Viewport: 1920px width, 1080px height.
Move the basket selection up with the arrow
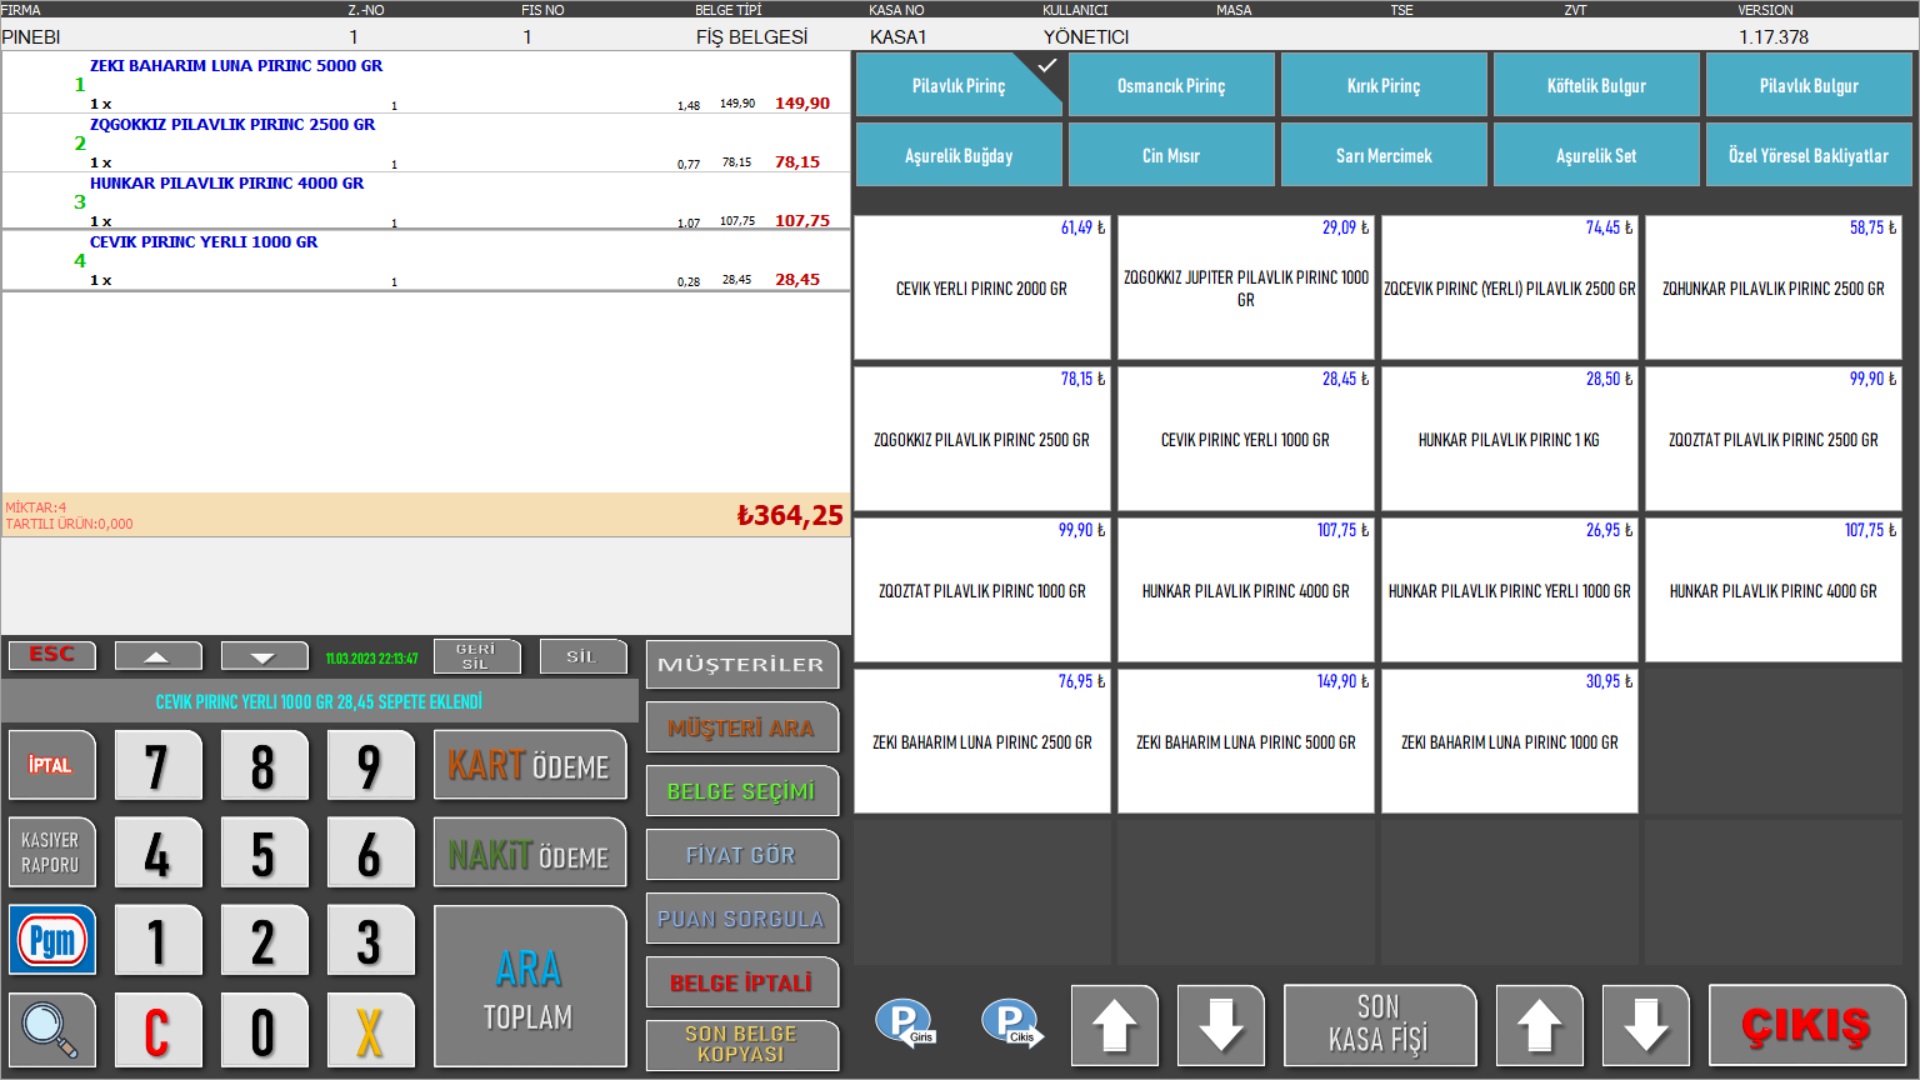(157, 657)
